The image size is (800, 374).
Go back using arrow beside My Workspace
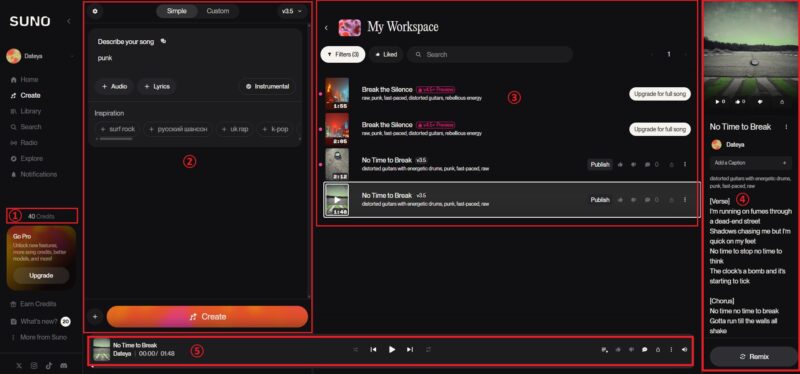click(327, 28)
